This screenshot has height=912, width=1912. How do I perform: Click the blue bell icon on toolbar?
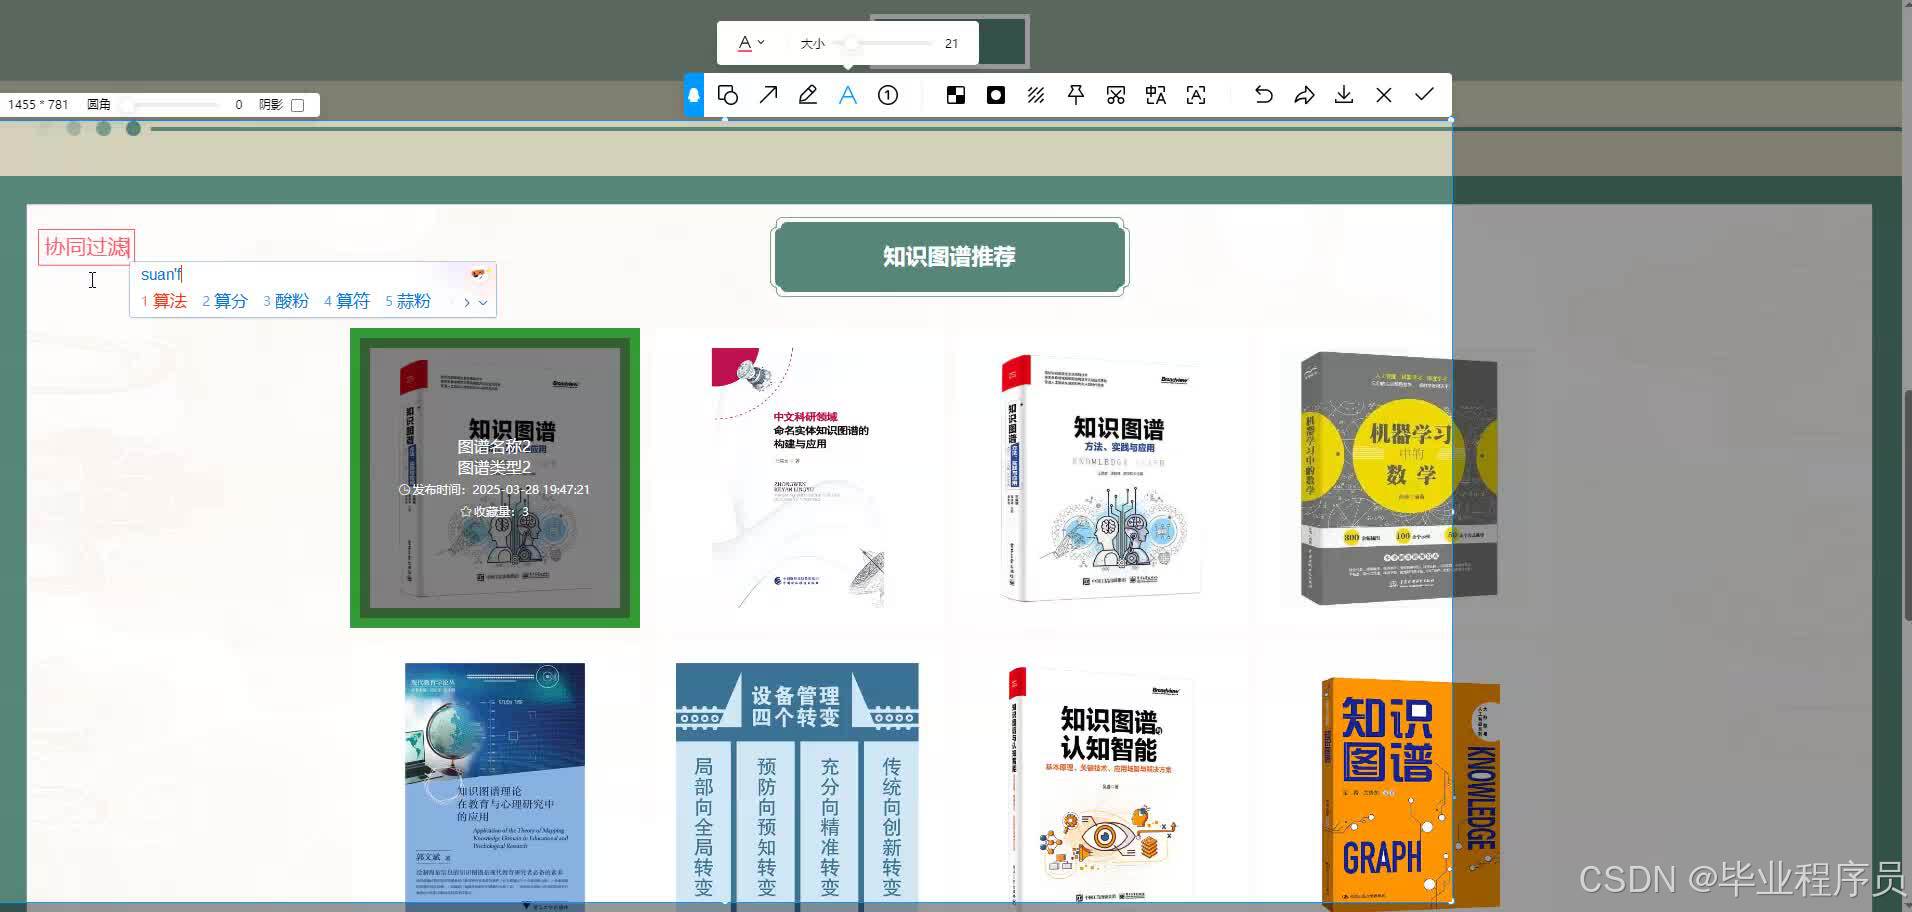[x=694, y=95]
